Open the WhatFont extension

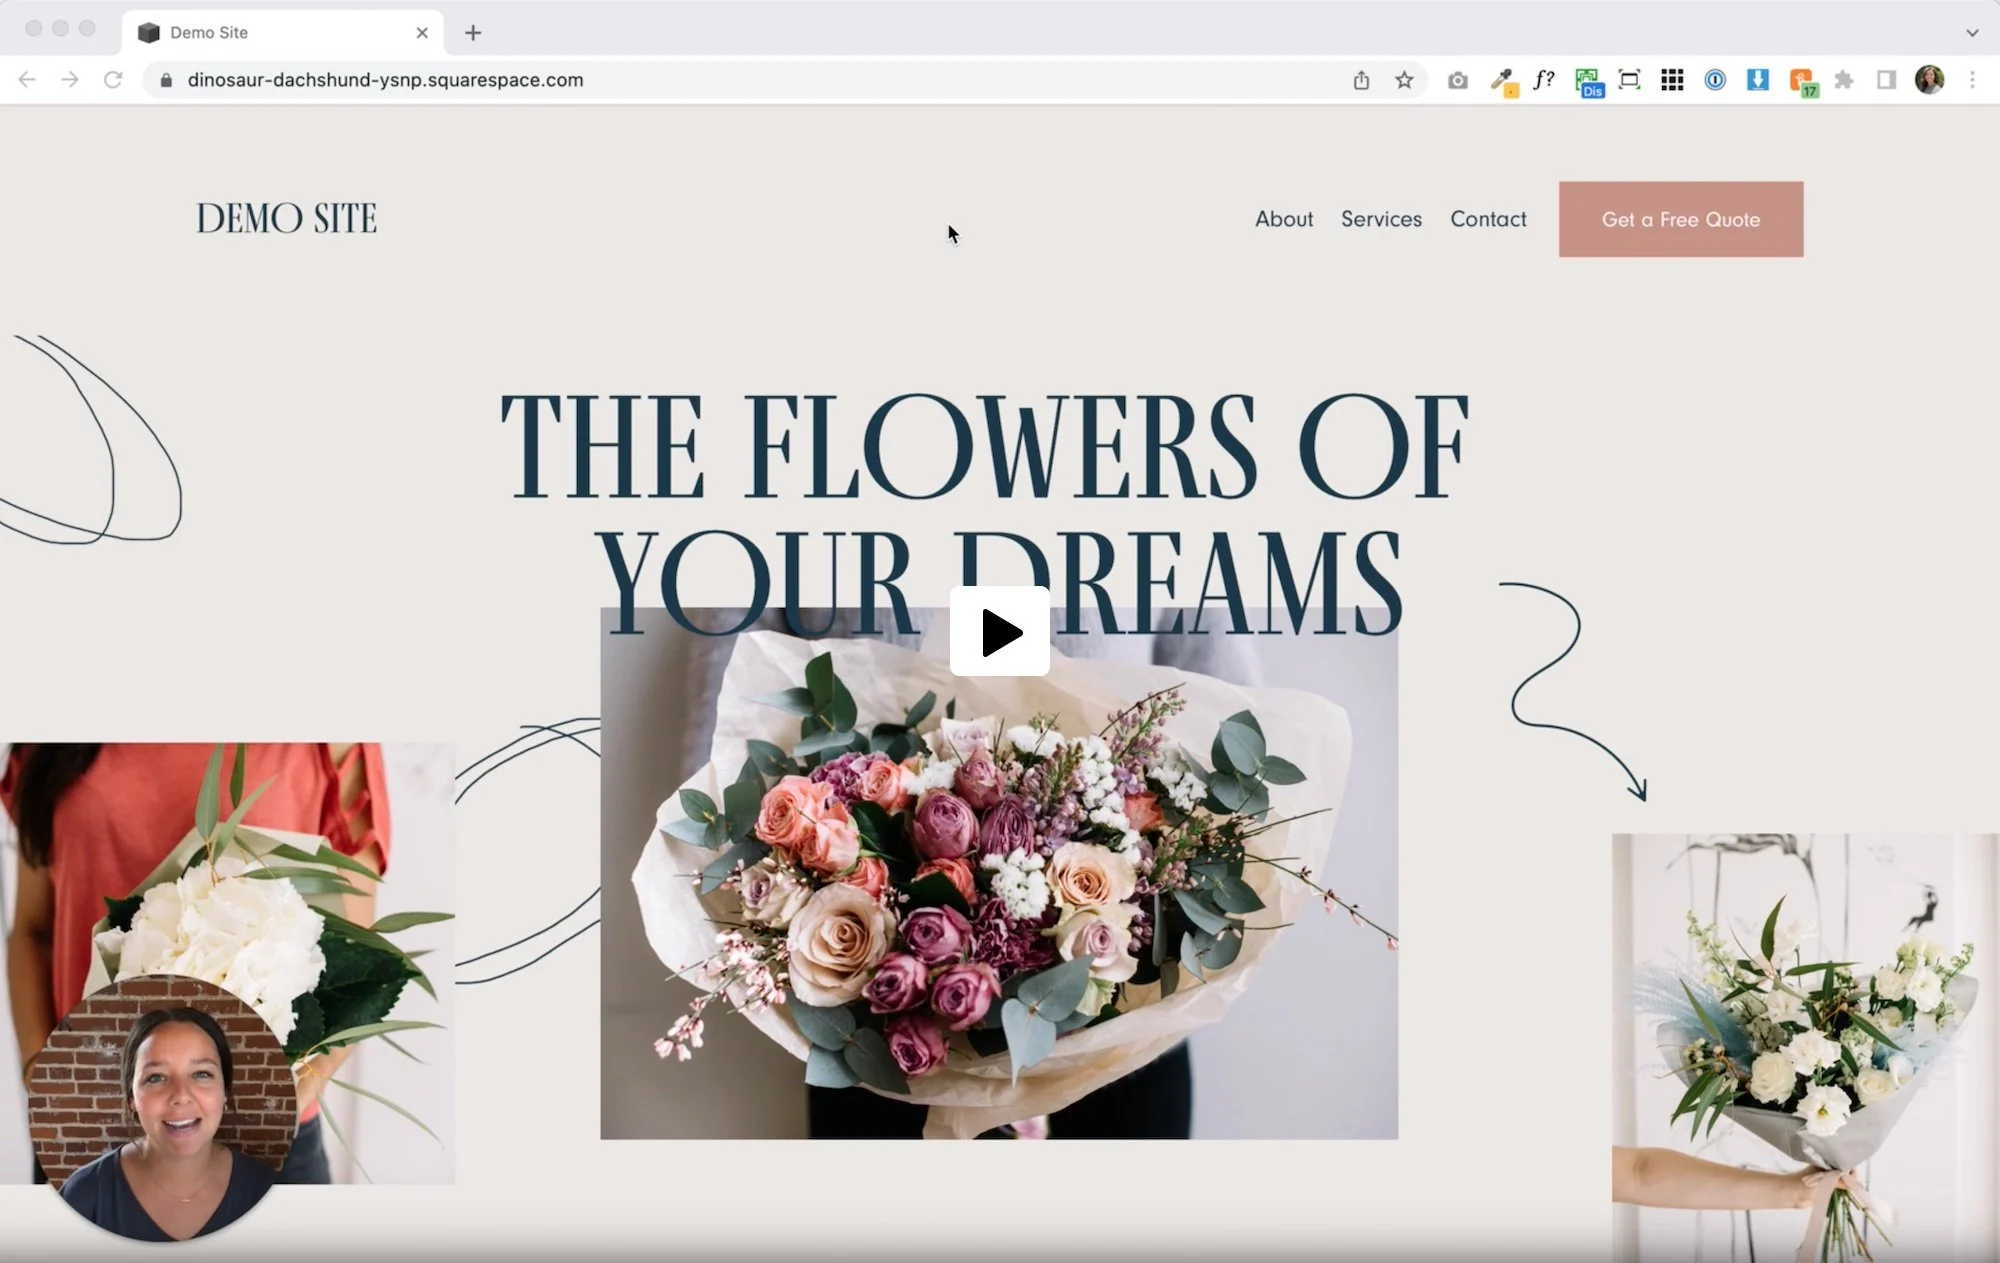click(x=1541, y=80)
